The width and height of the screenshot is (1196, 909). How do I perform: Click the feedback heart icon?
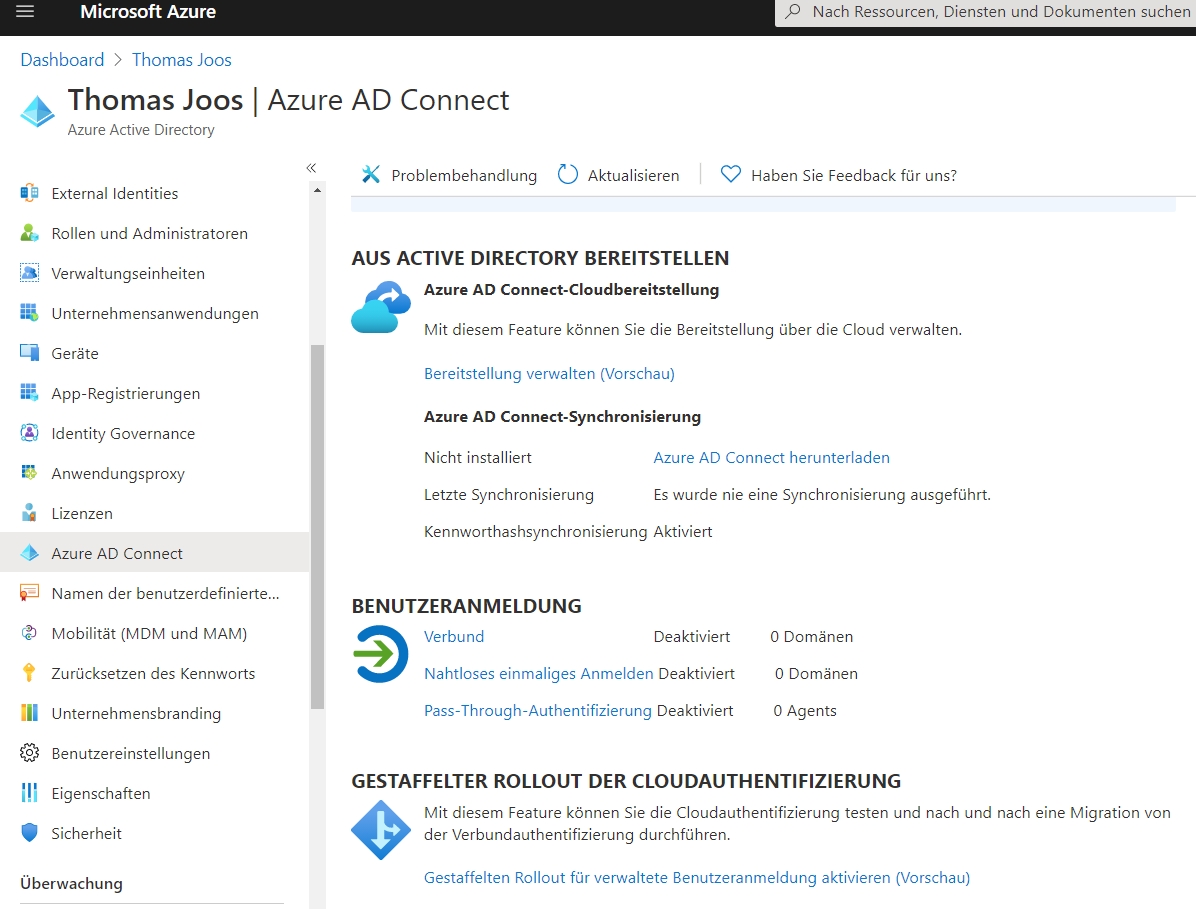730,175
